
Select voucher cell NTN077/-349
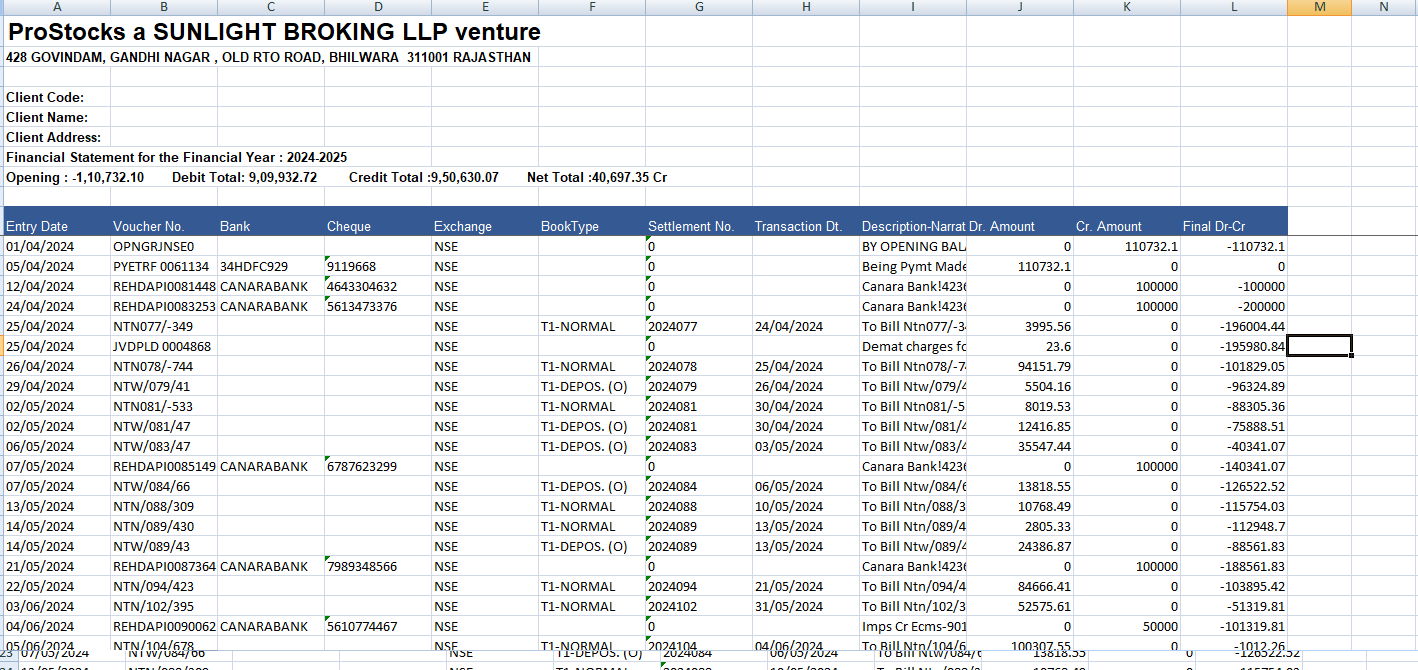(x=164, y=326)
